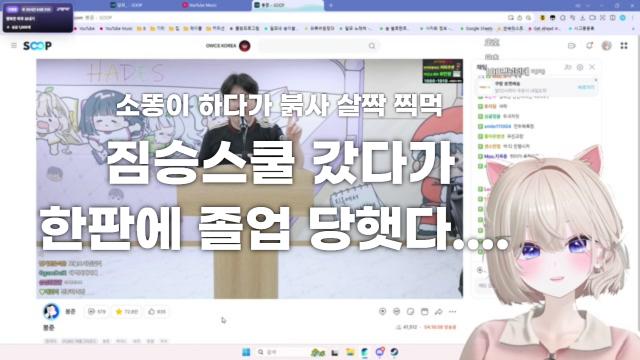The image size is (640, 360).
Task: Click the main live video player
Action: click(249, 179)
